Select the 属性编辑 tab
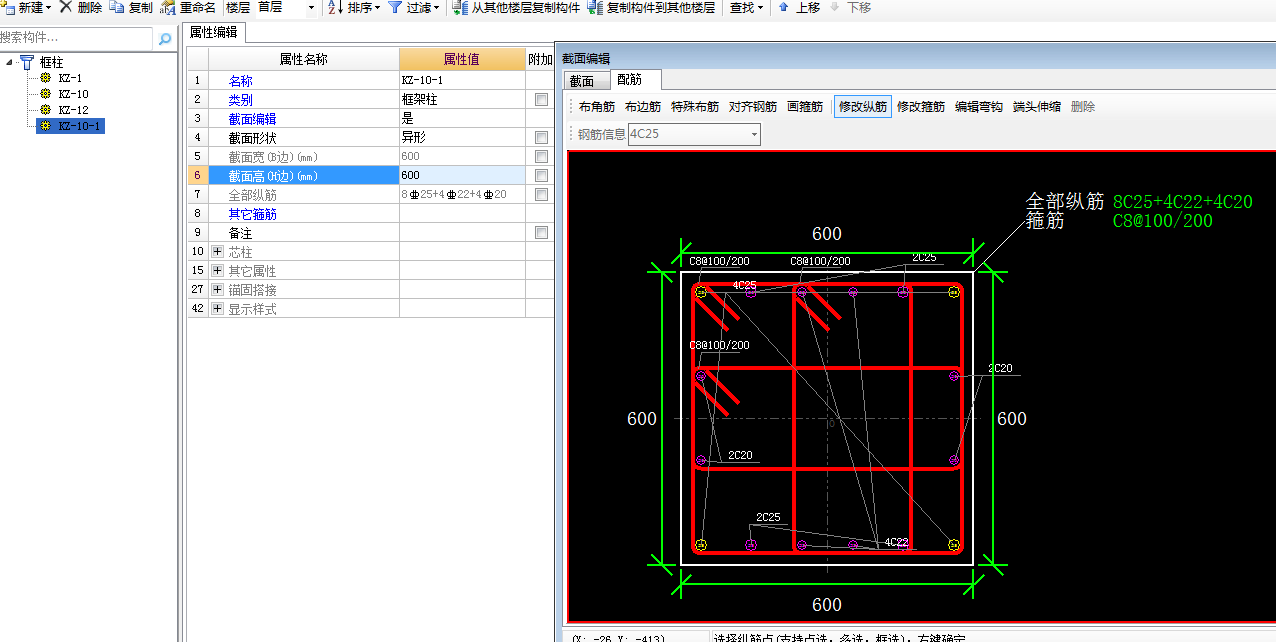 coord(214,32)
